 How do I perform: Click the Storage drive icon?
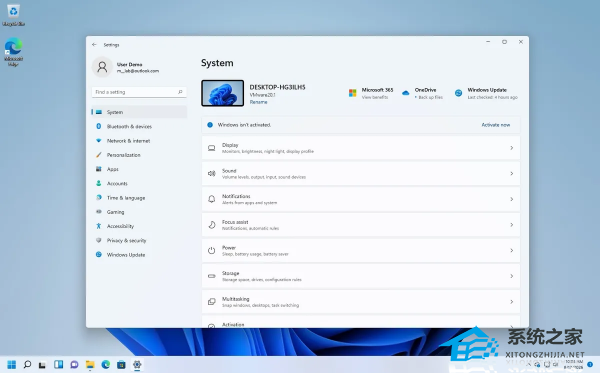212,276
